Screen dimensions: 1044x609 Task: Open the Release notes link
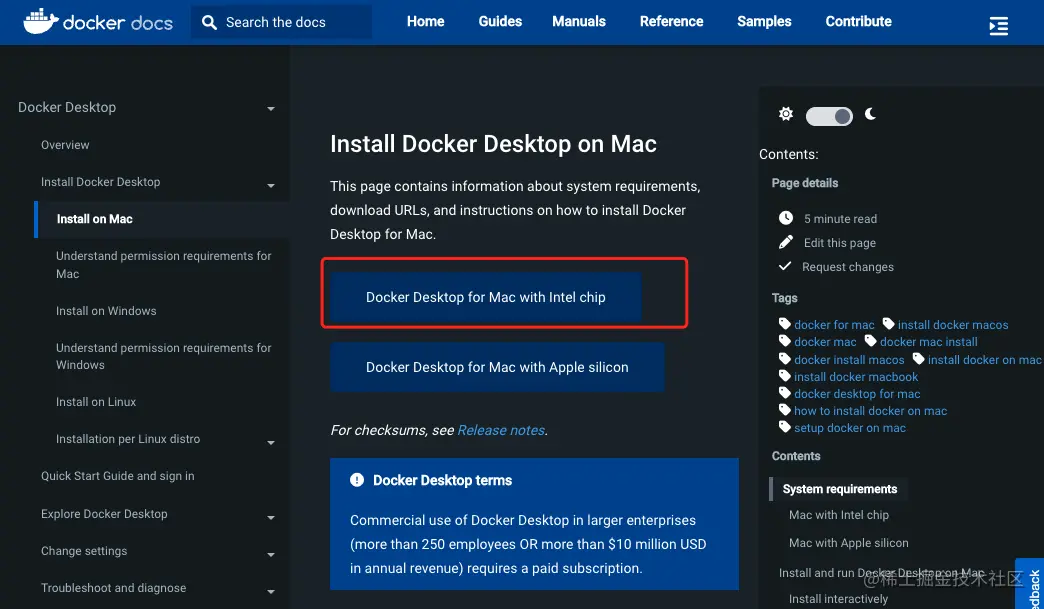[501, 430]
